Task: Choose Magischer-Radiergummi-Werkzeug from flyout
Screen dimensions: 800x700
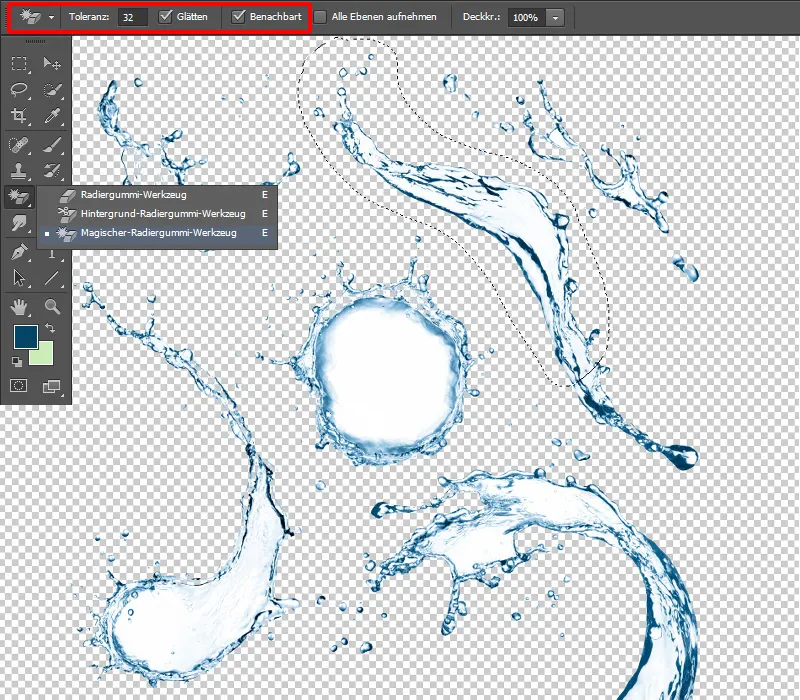Action: pos(158,233)
